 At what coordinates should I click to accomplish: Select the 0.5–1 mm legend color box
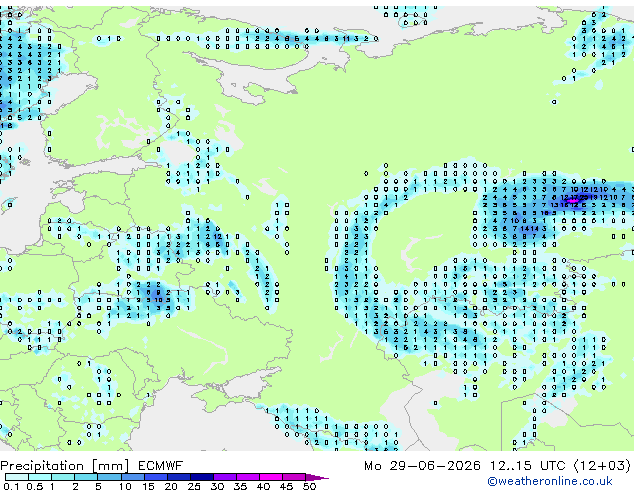pos(40,477)
